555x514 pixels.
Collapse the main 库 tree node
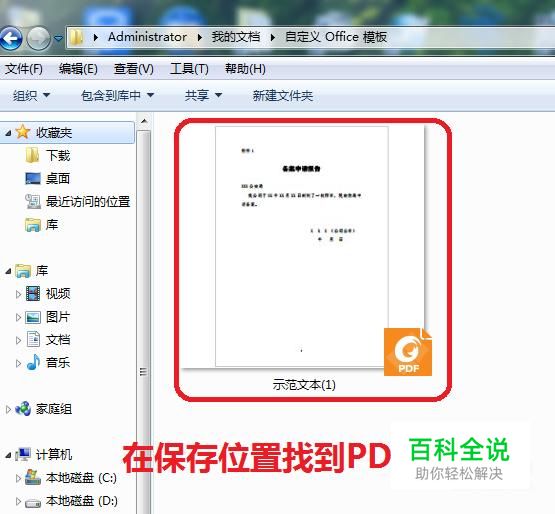8,272
